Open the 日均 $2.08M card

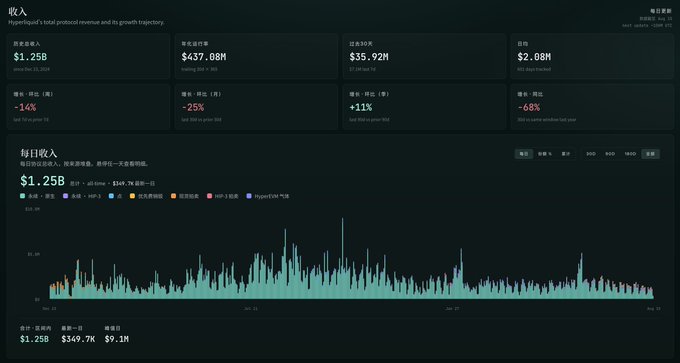click(592, 56)
